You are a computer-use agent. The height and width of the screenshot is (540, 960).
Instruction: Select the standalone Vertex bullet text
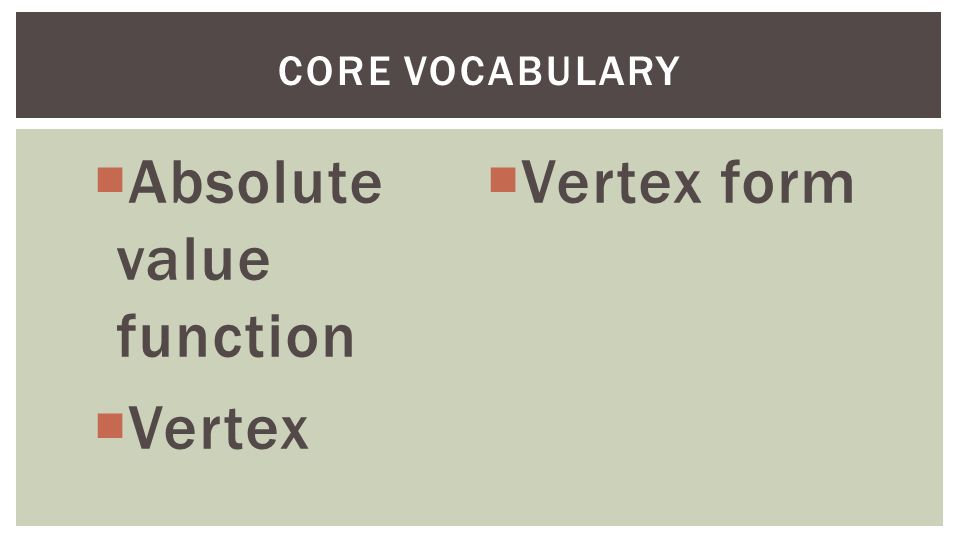point(218,427)
